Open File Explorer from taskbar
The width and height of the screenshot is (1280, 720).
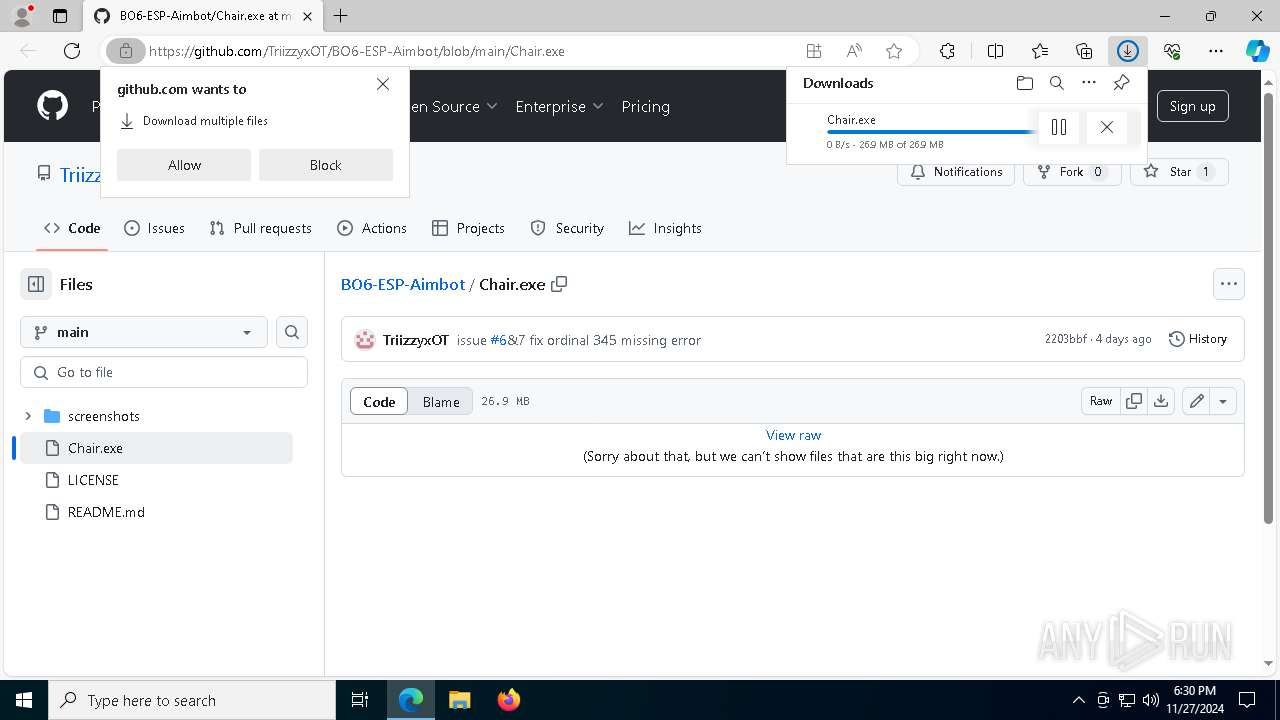point(459,700)
